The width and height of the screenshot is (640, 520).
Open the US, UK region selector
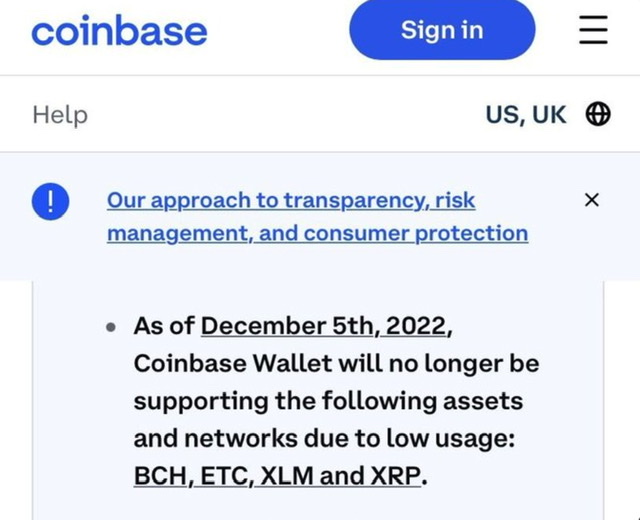(x=526, y=115)
